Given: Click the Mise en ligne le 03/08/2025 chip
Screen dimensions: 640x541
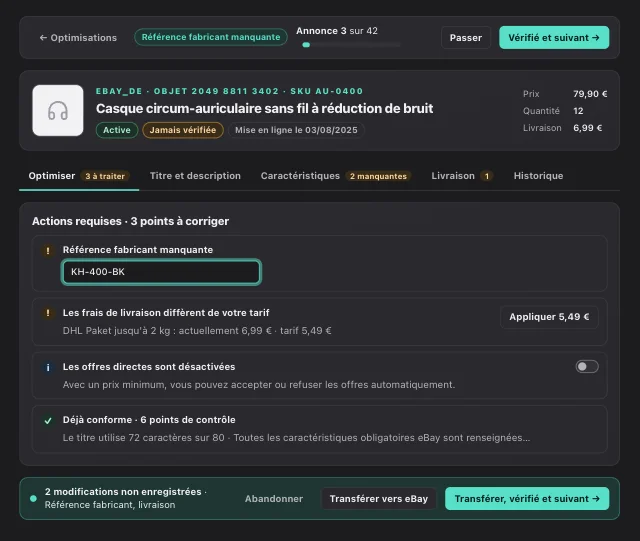Looking at the screenshot, I should (x=296, y=130).
